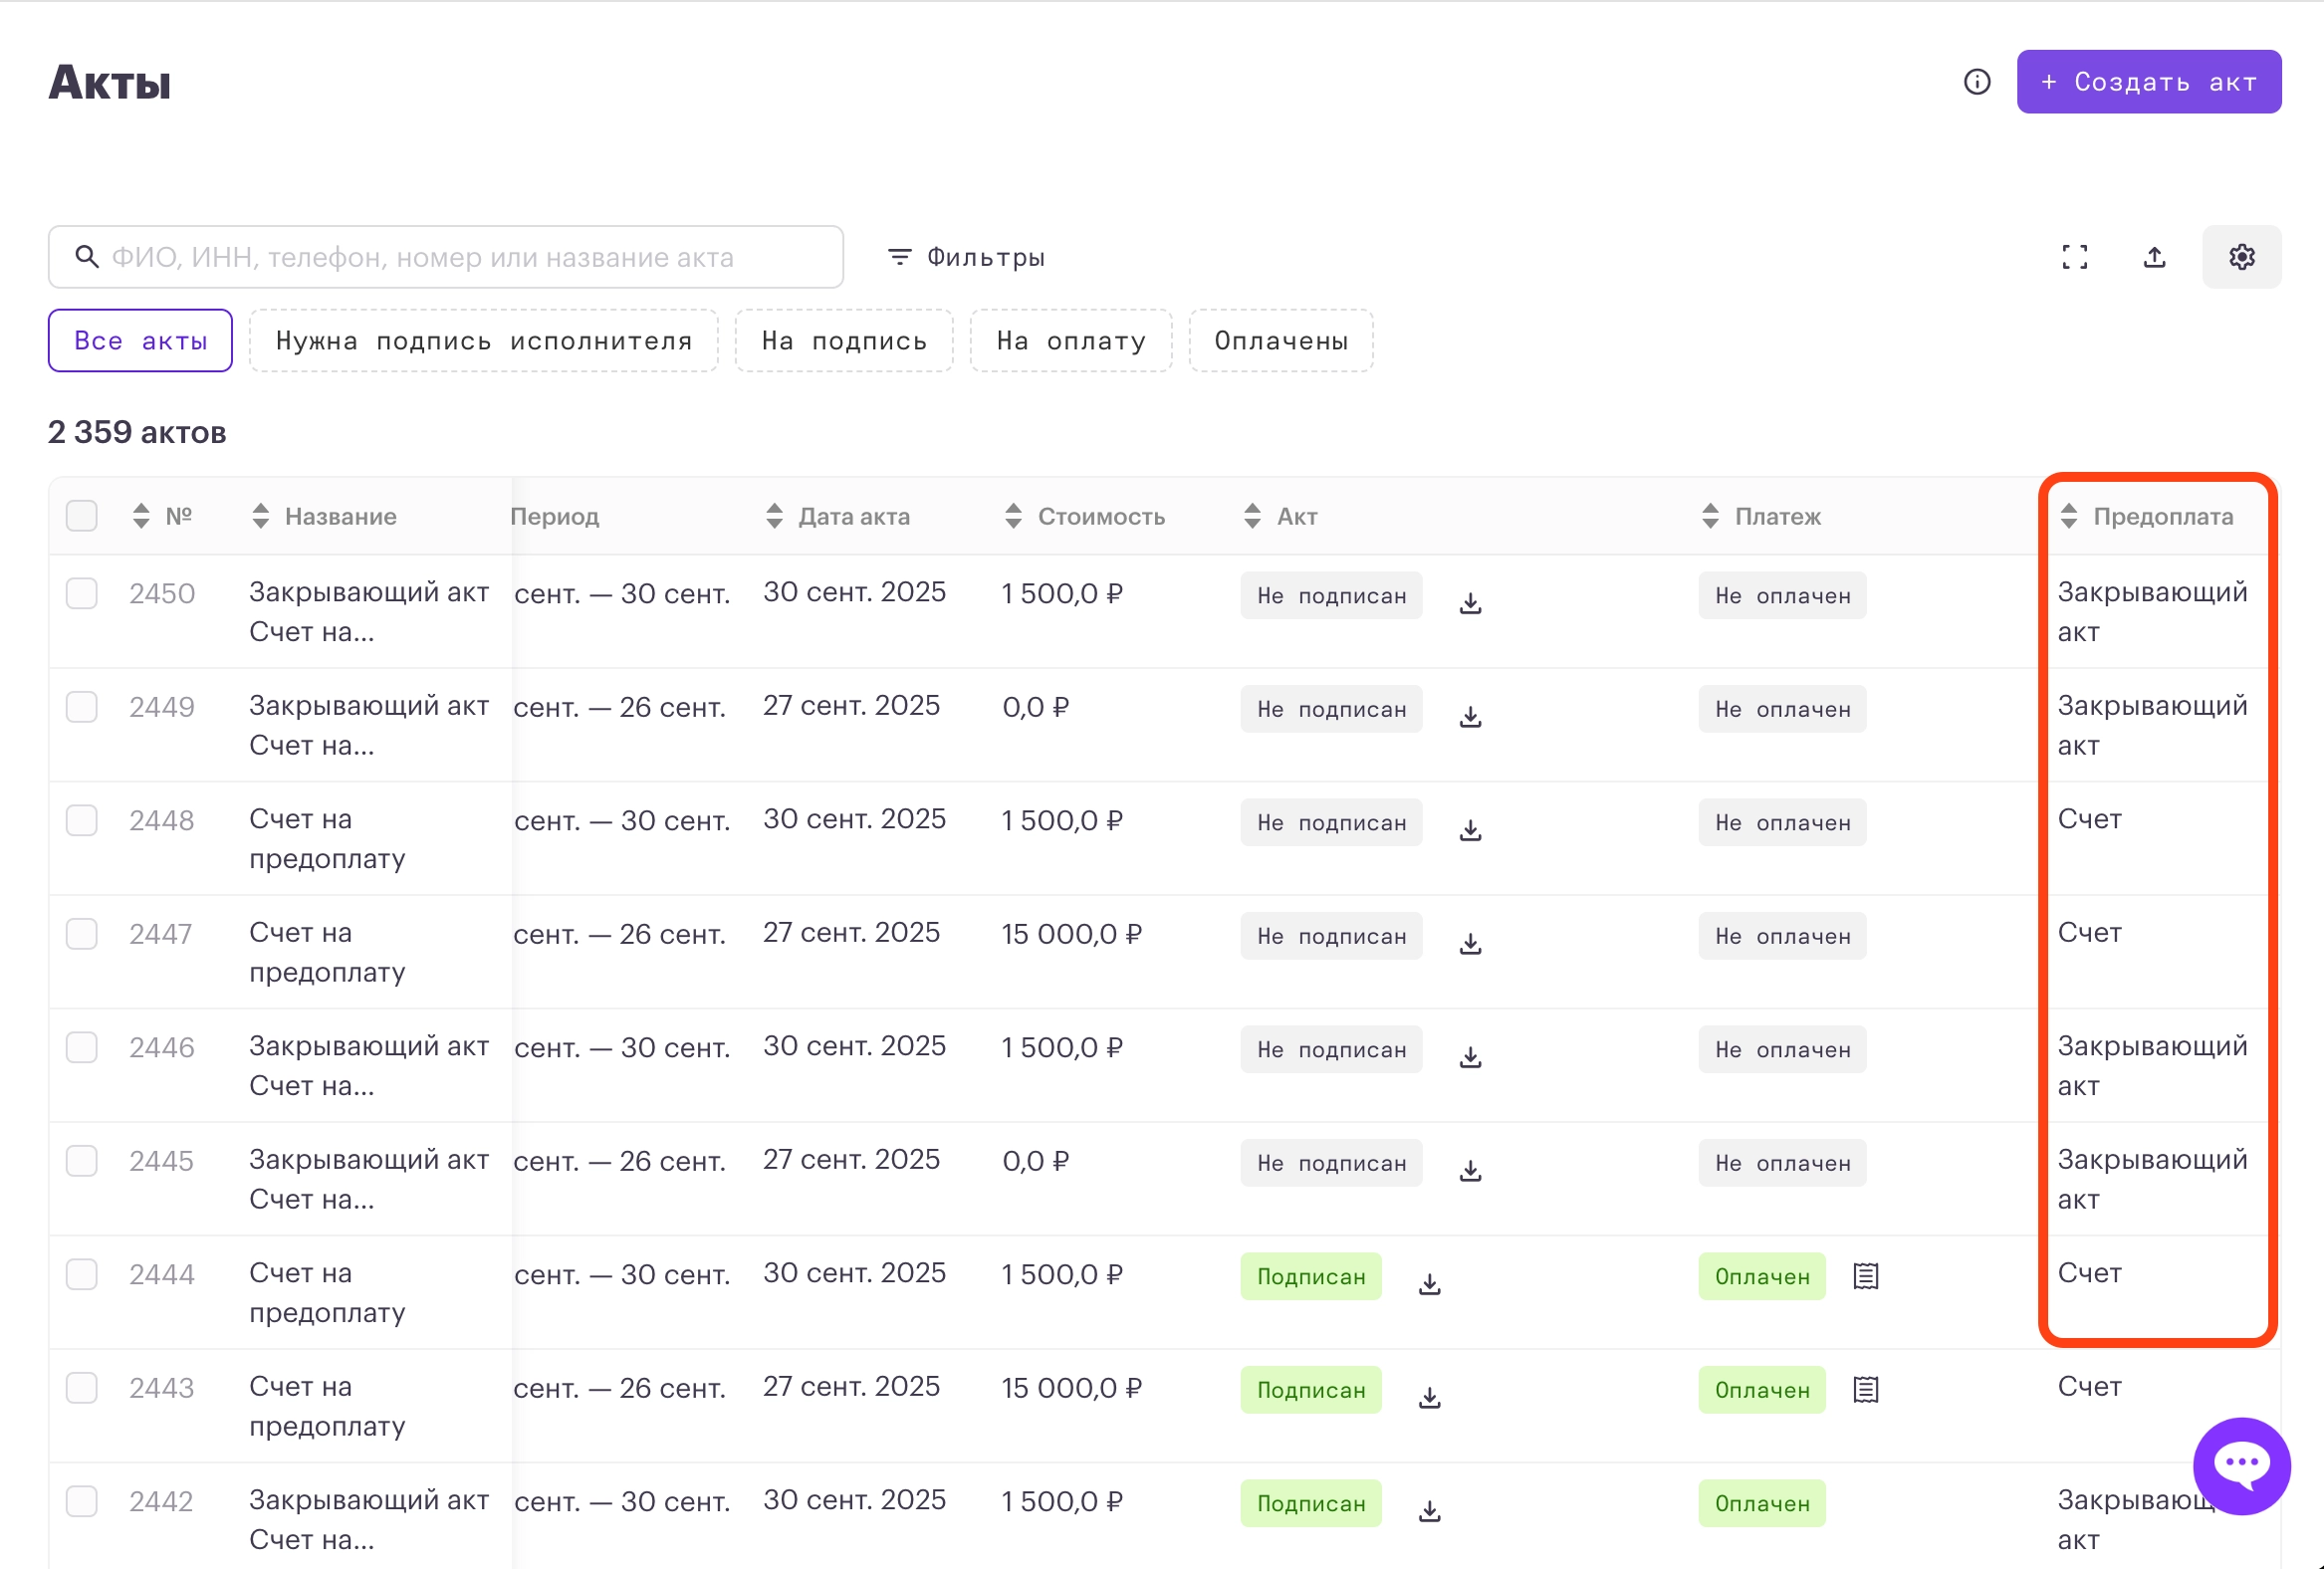Click the Создать акт button
The width and height of the screenshot is (2324, 1569).
2148,82
